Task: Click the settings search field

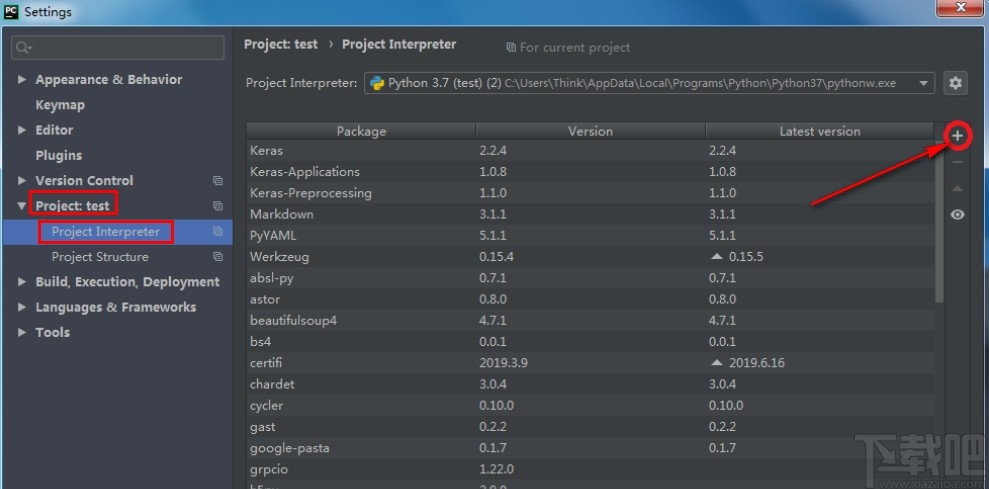Action: 118,47
